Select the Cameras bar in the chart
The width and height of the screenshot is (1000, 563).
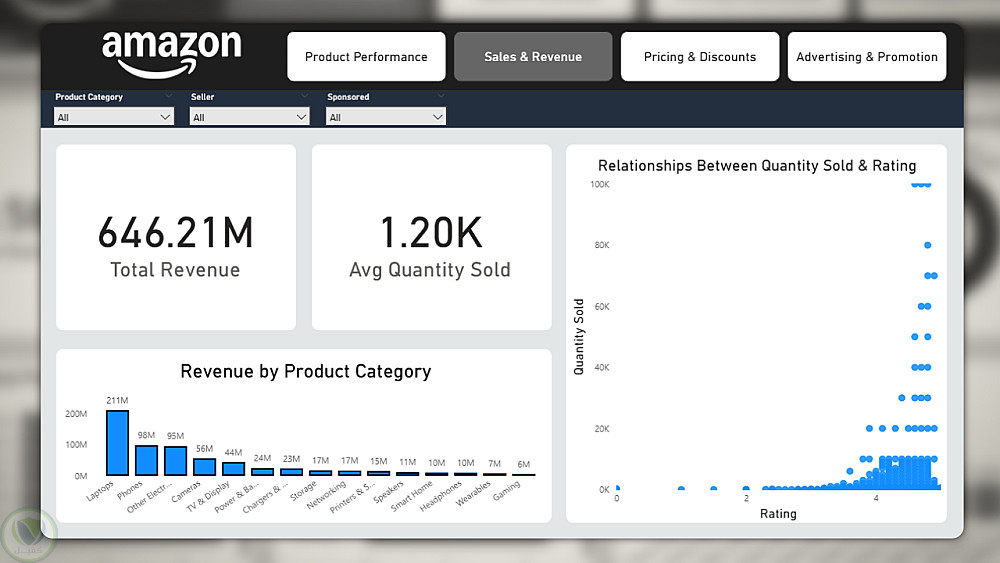(x=205, y=467)
